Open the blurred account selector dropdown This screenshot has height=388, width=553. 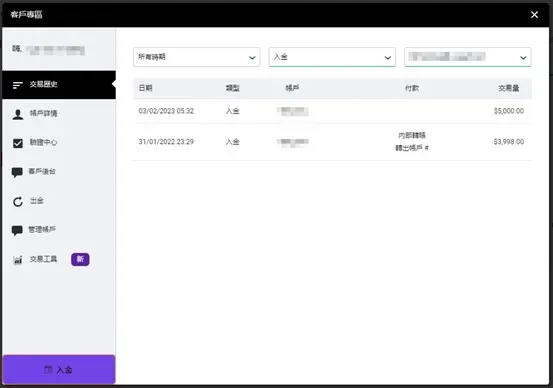pos(468,57)
